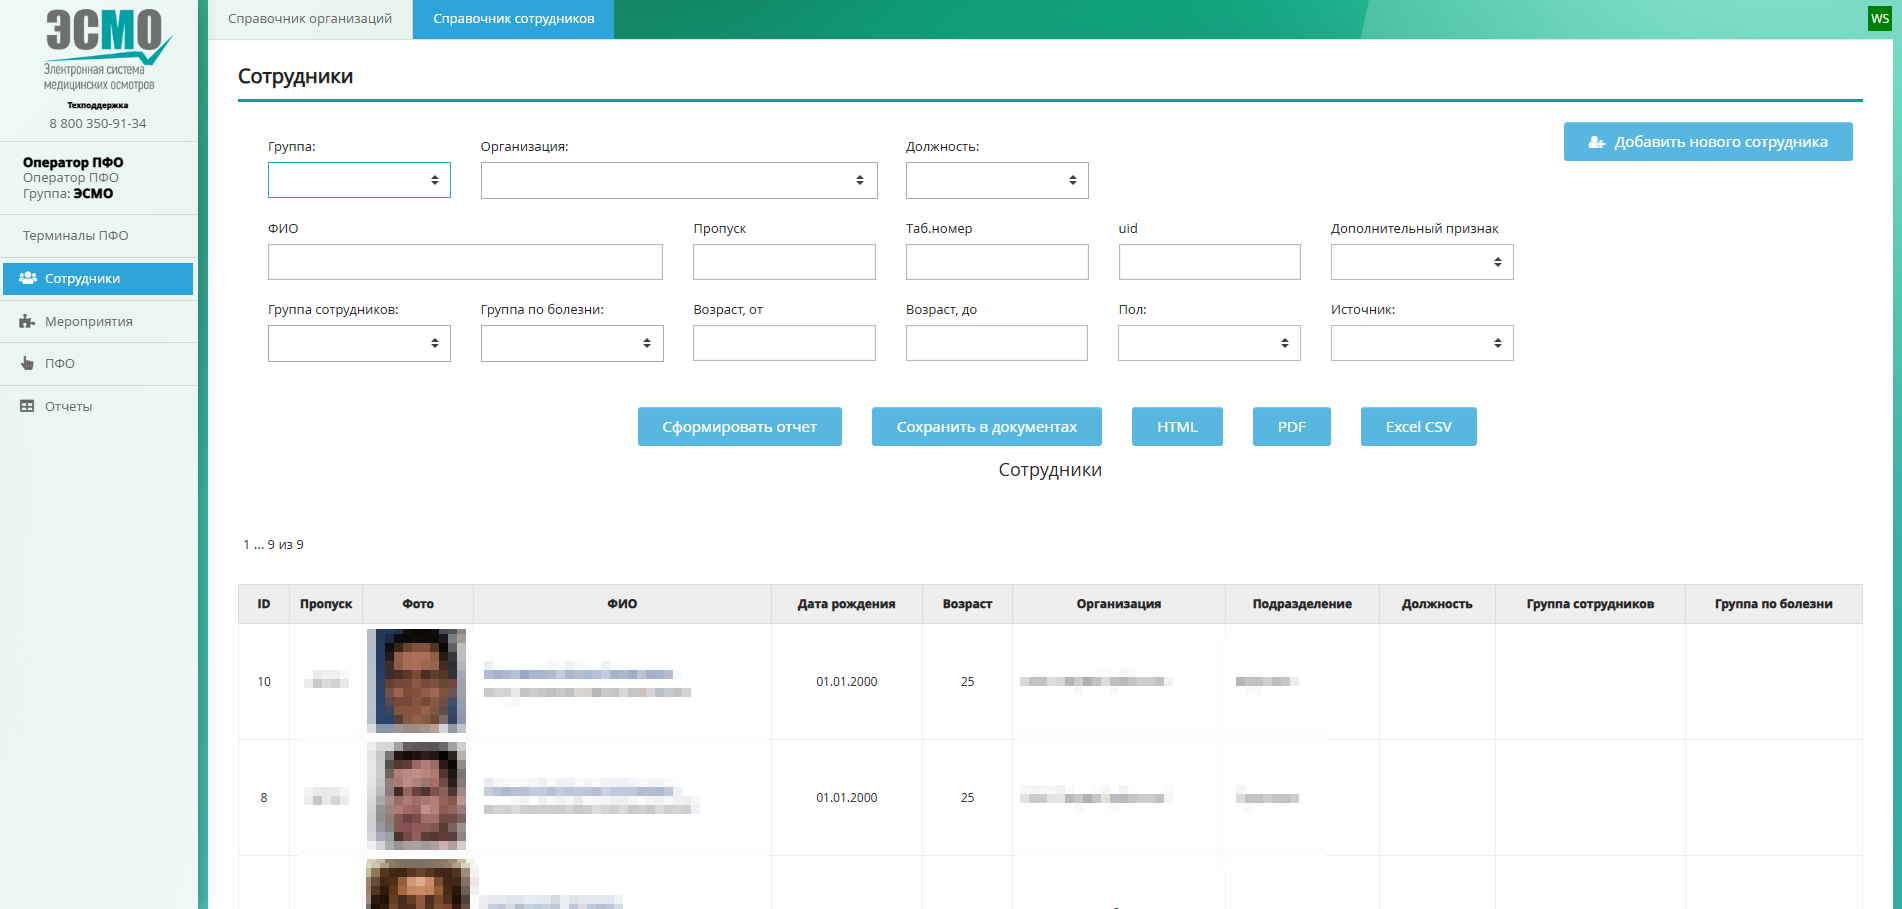The image size is (1902, 909).
Task: Switch to Справочник организаций tab
Action: coord(310,19)
